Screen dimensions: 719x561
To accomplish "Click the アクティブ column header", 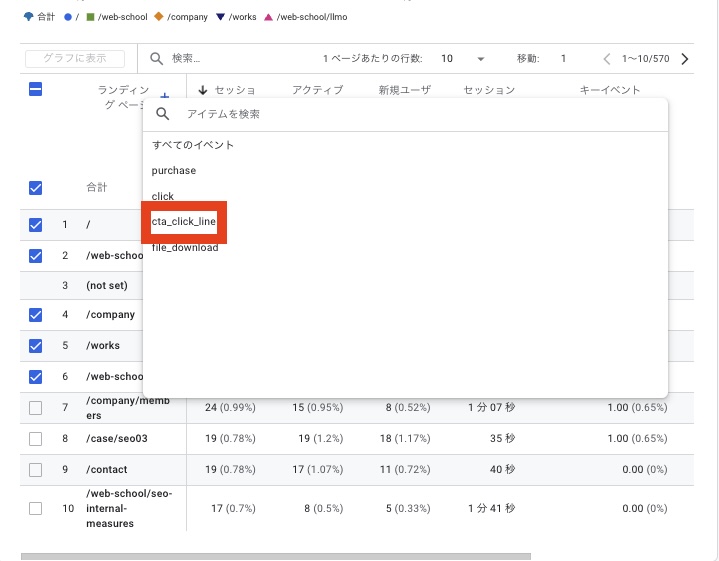I will coord(318,90).
